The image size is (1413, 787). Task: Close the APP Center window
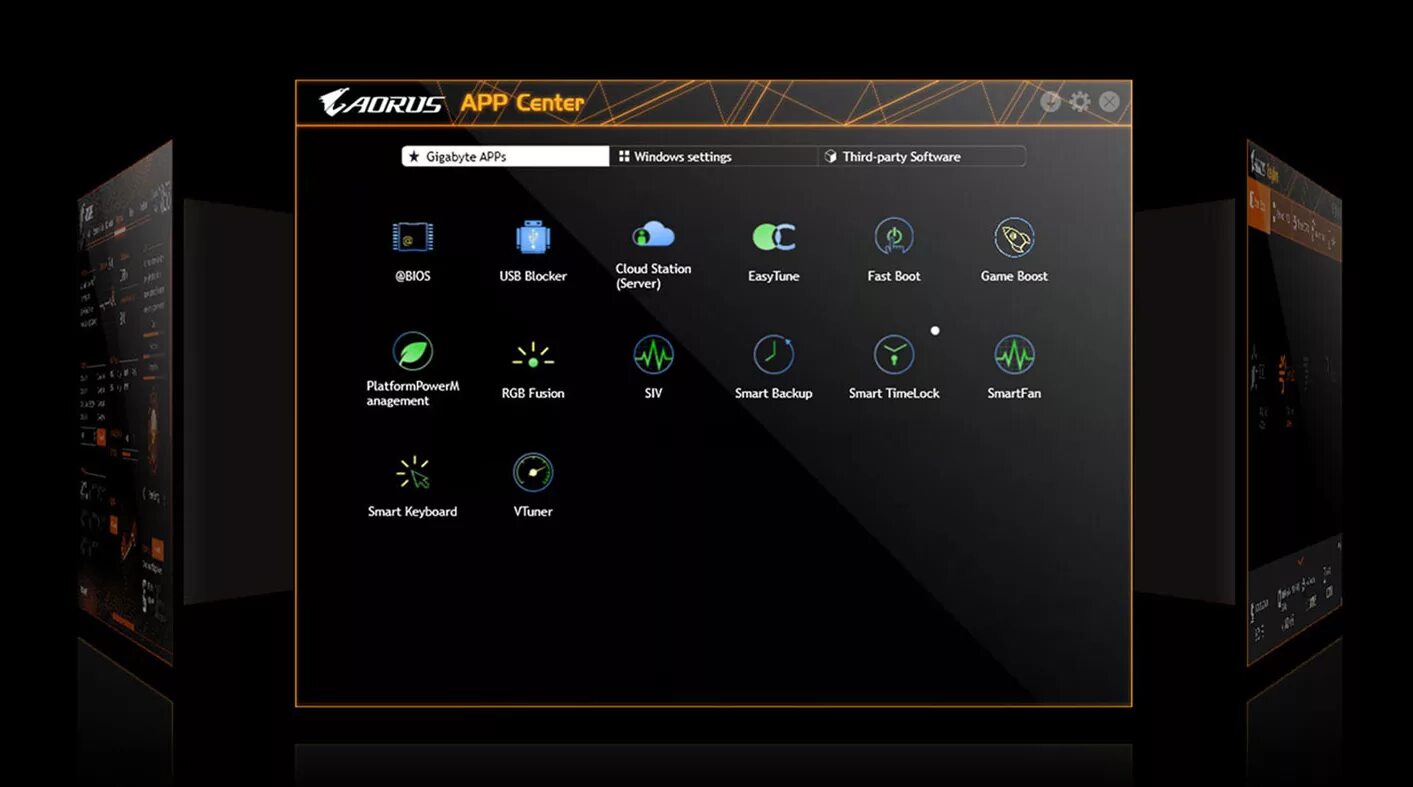(x=1109, y=101)
